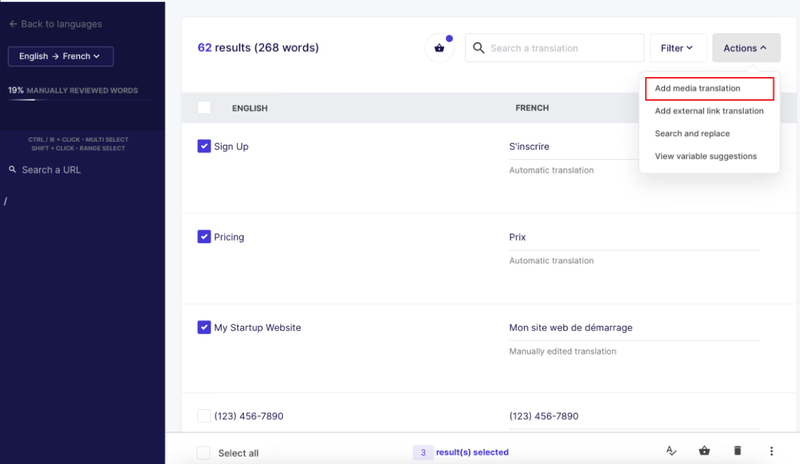
Task: Tick the header checkbox beside ENGLISH
Action: [204, 107]
